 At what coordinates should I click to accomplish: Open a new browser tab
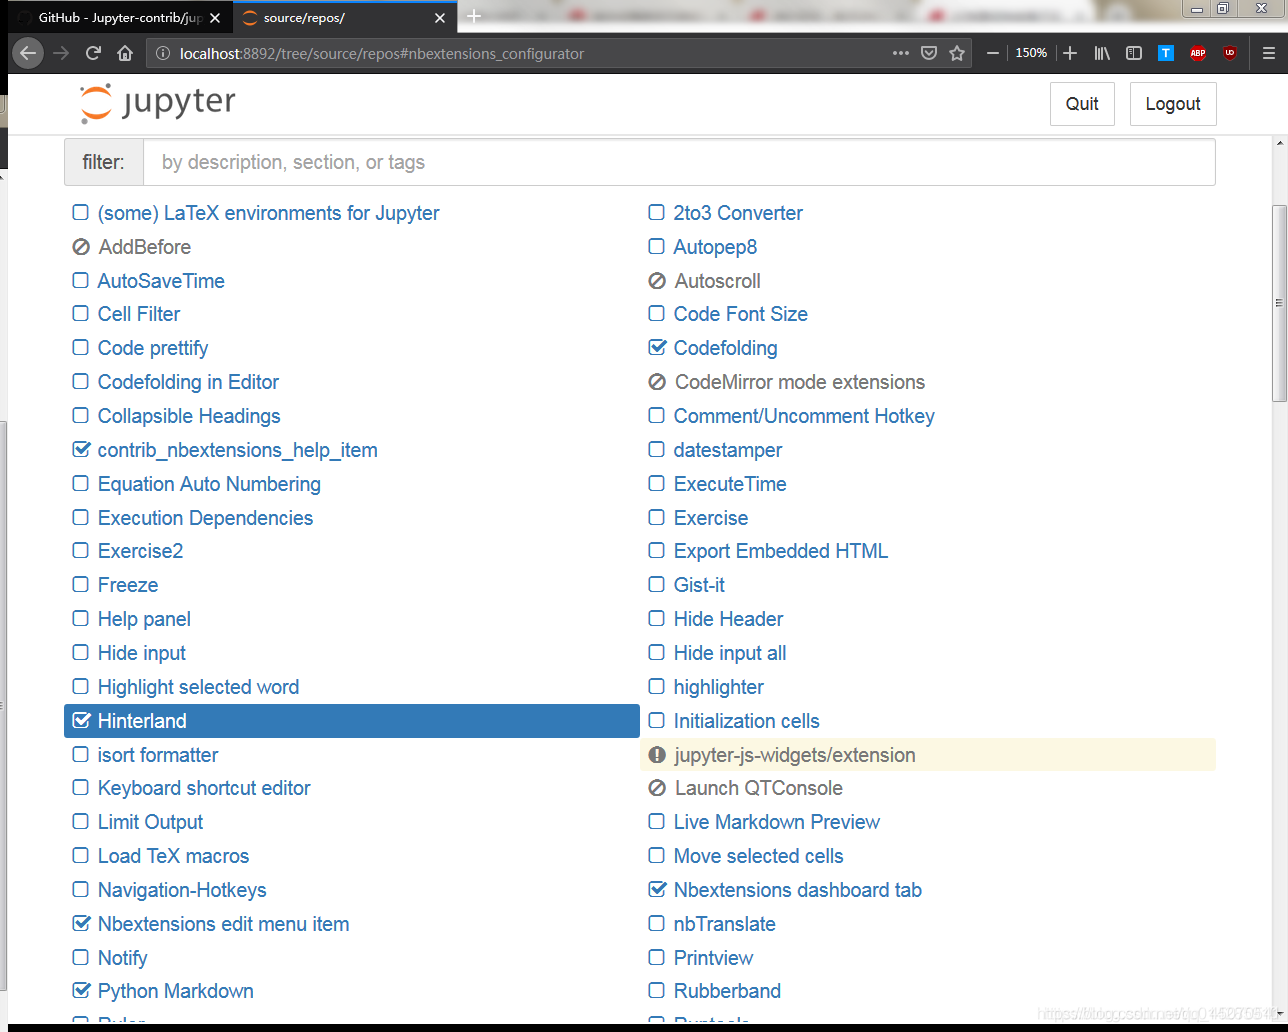474,17
